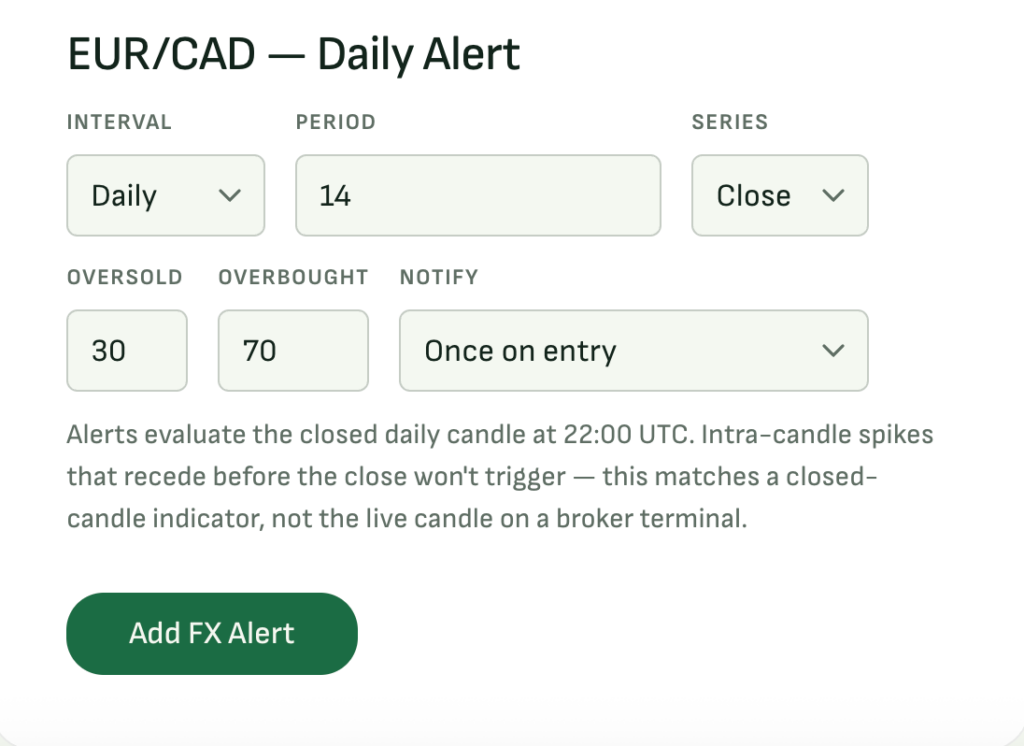Click the SERIES field label

(x=730, y=122)
